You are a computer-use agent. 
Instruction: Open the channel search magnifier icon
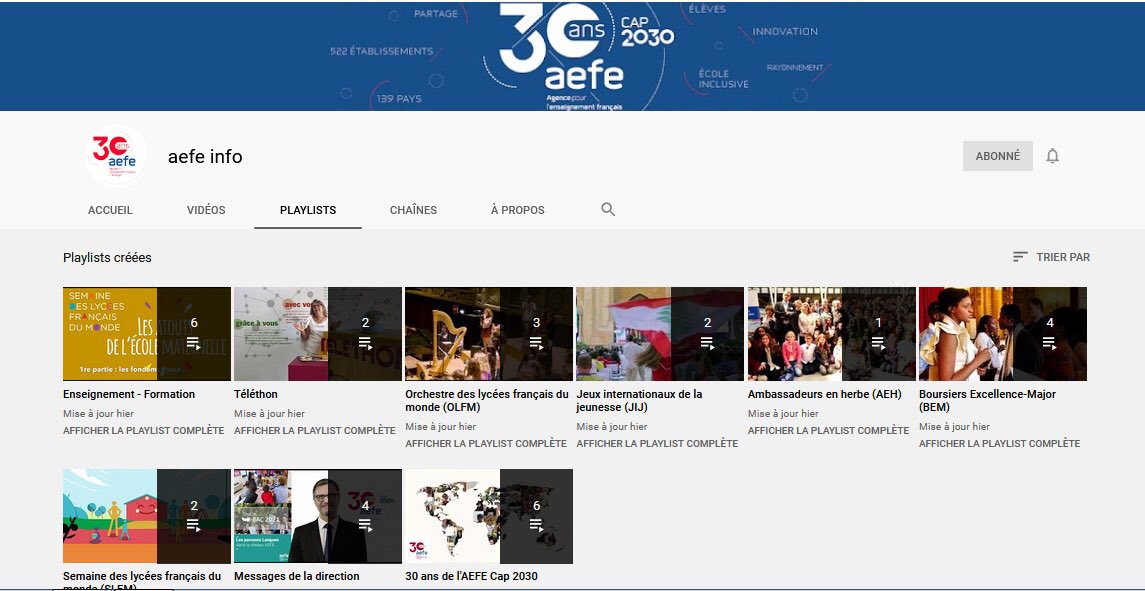click(608, 210)
